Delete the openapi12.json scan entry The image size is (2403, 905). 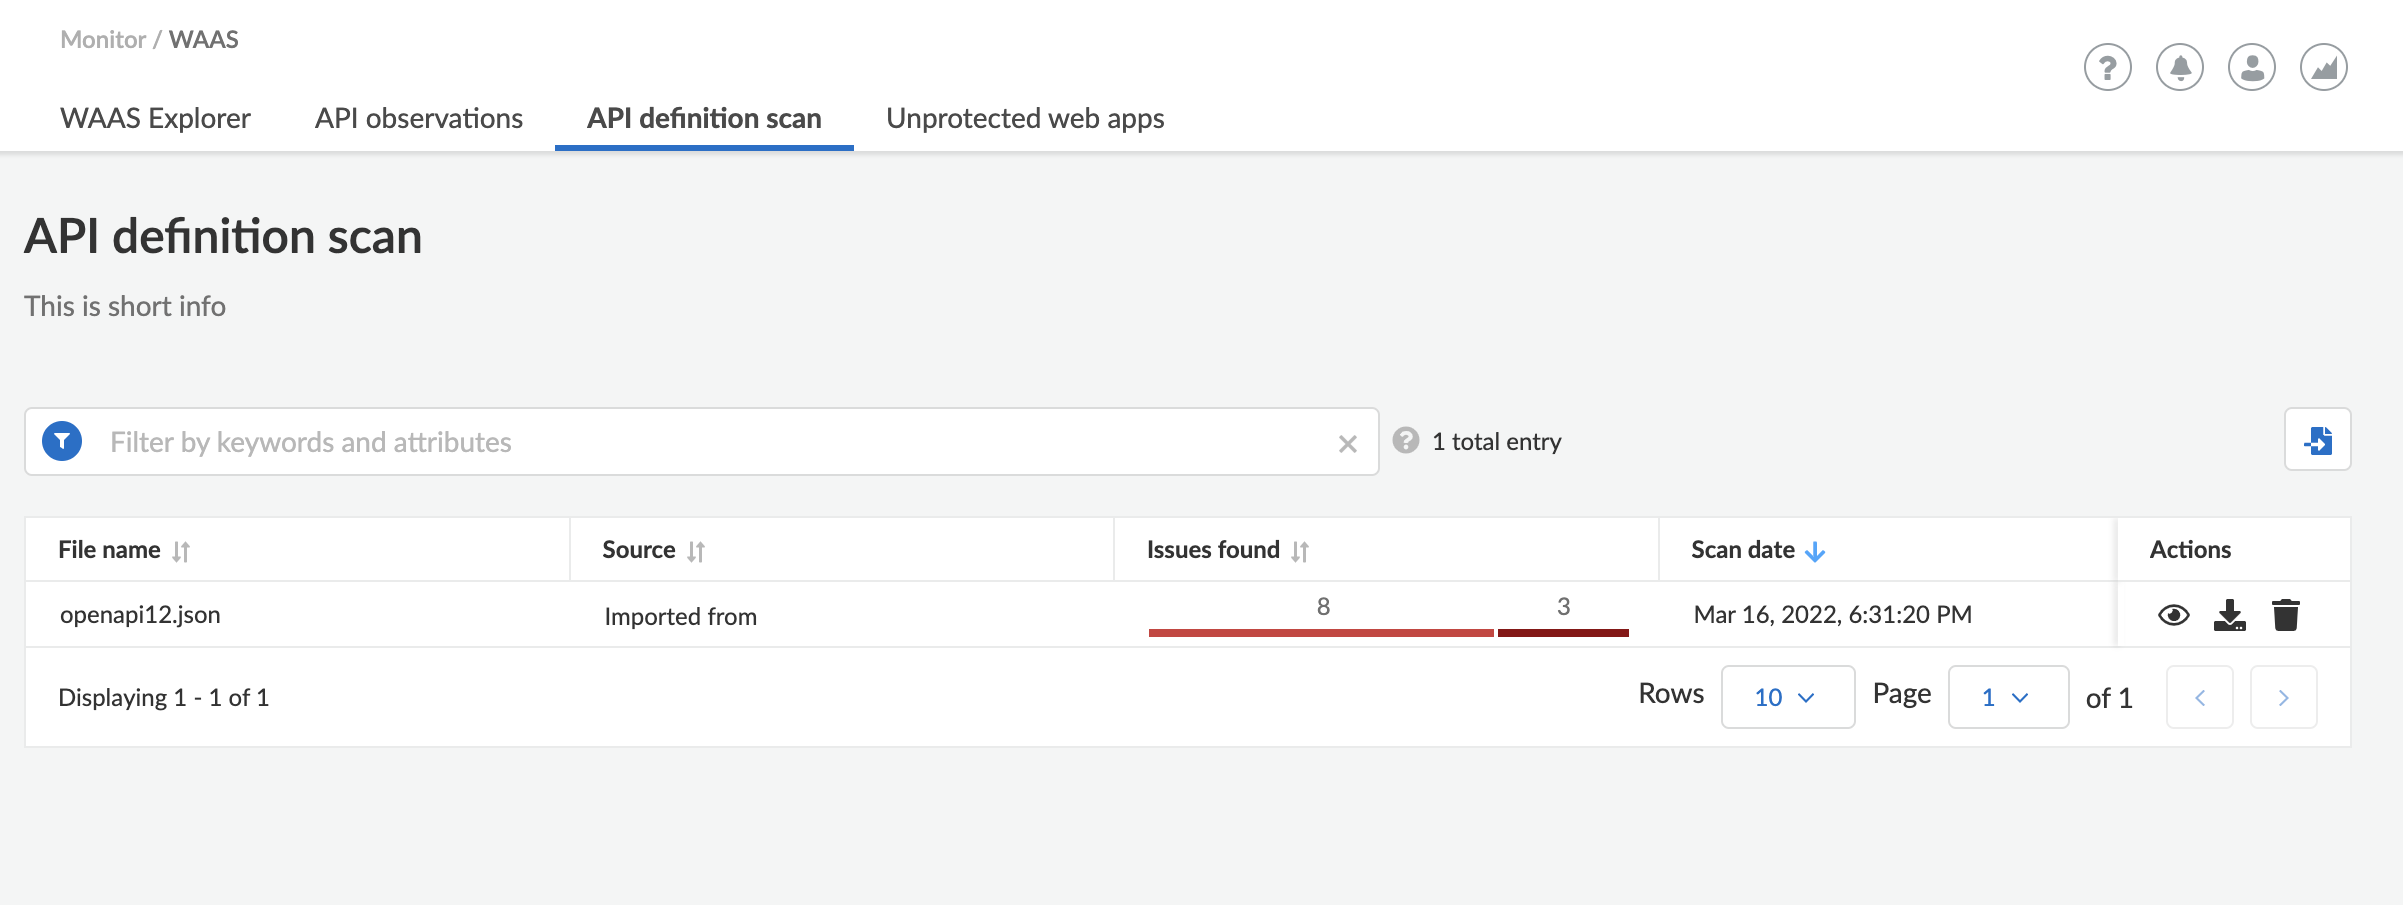pos(2286,615)
